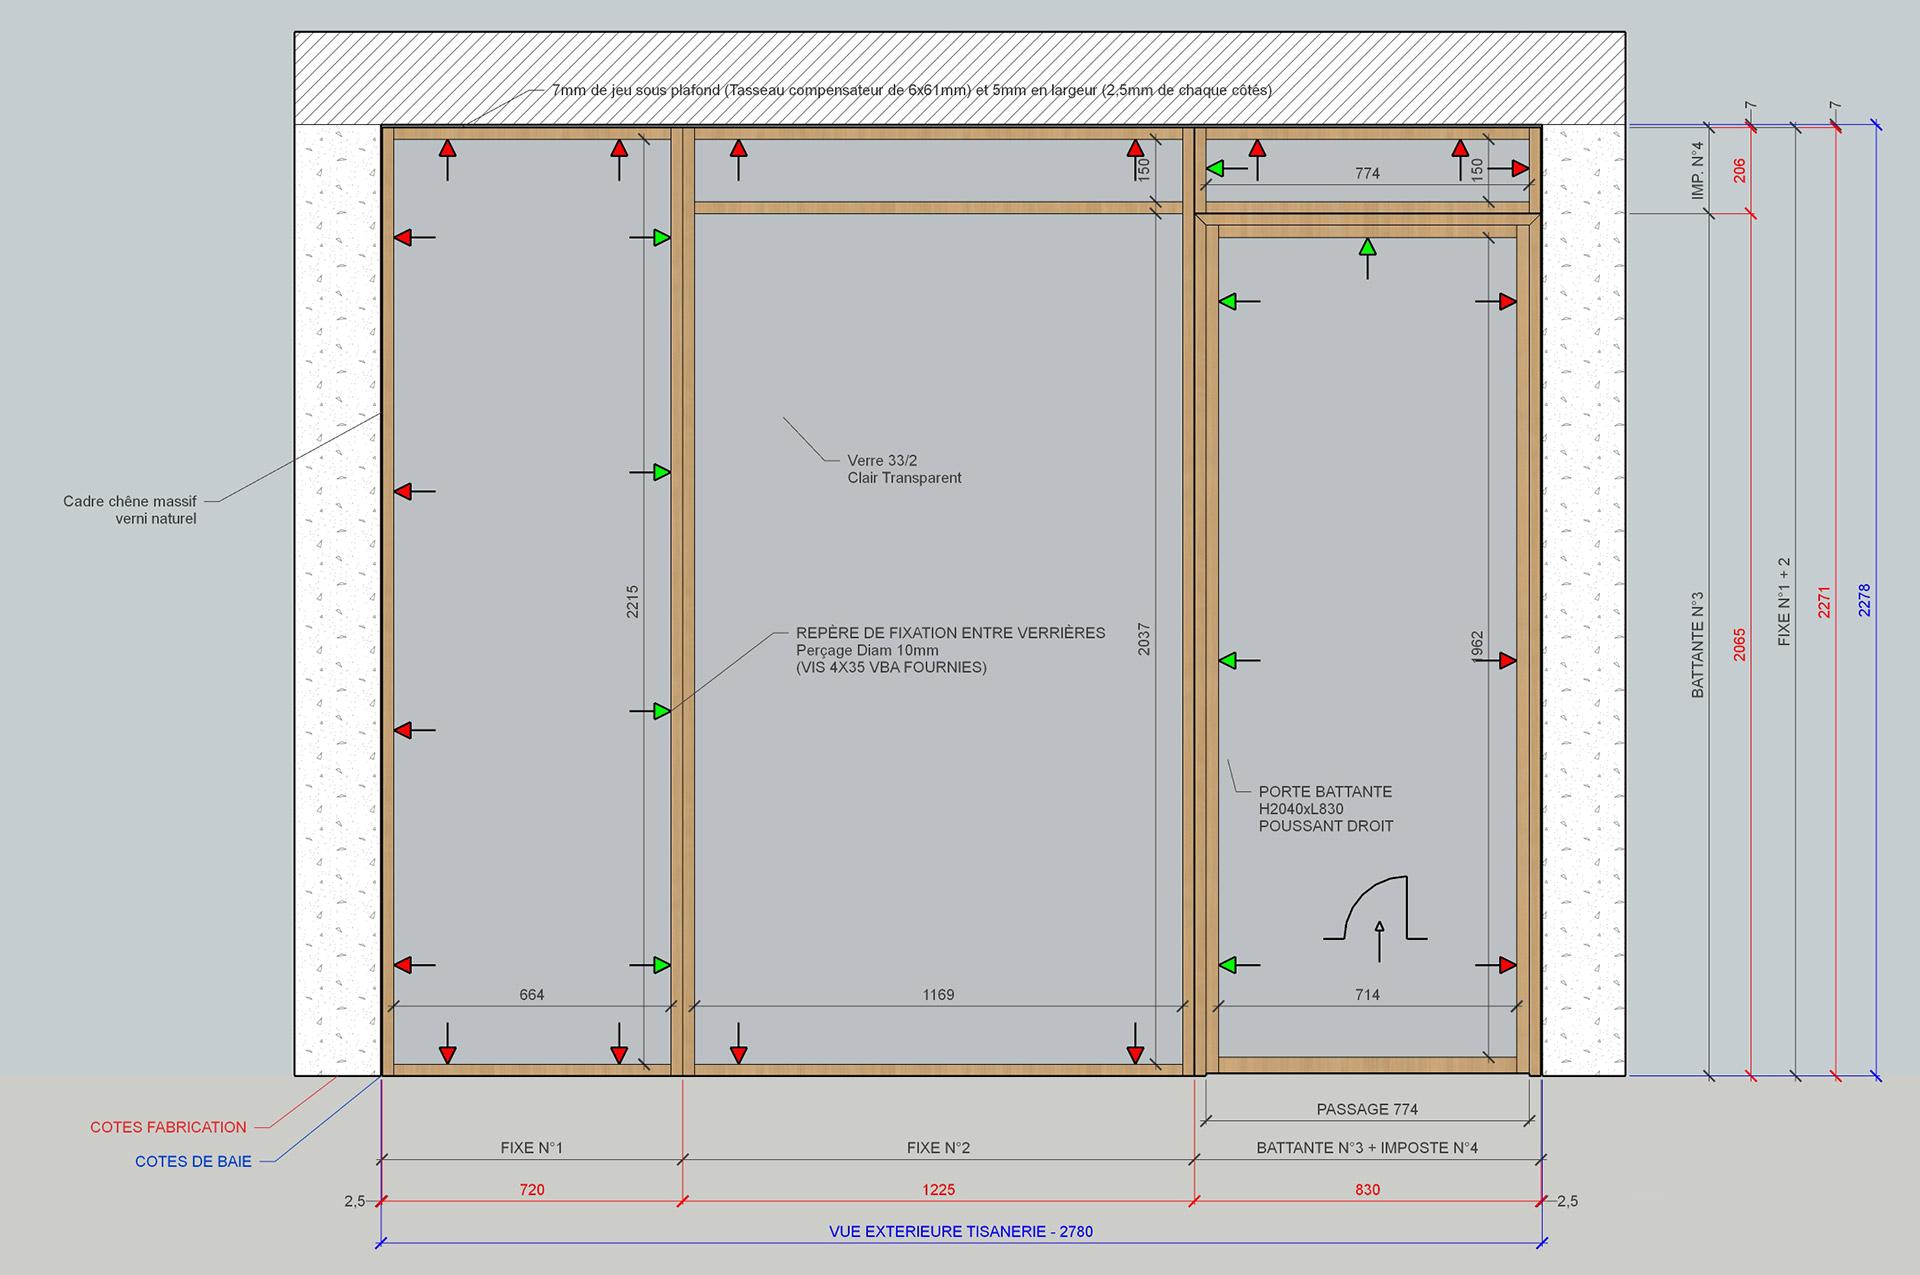
Task: Click the green arrow the REPÈRE DE FIXATION leader points to
Action: click(650, 711)
